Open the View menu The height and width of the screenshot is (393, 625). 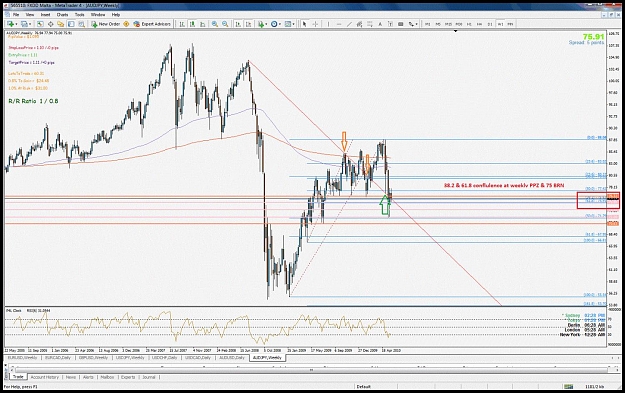(x=30, y=15)
